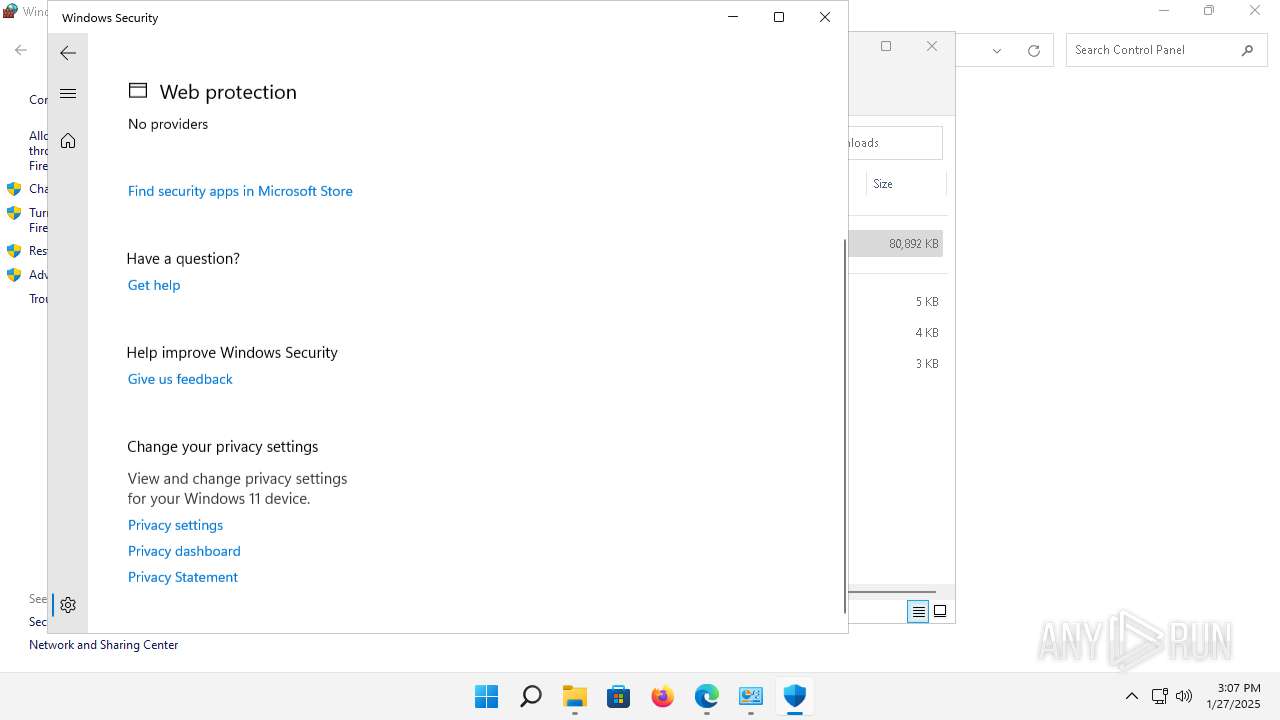Close the Windows Security window
Viewport: 1280px width, 720px height.
click(x=825, y=17)
